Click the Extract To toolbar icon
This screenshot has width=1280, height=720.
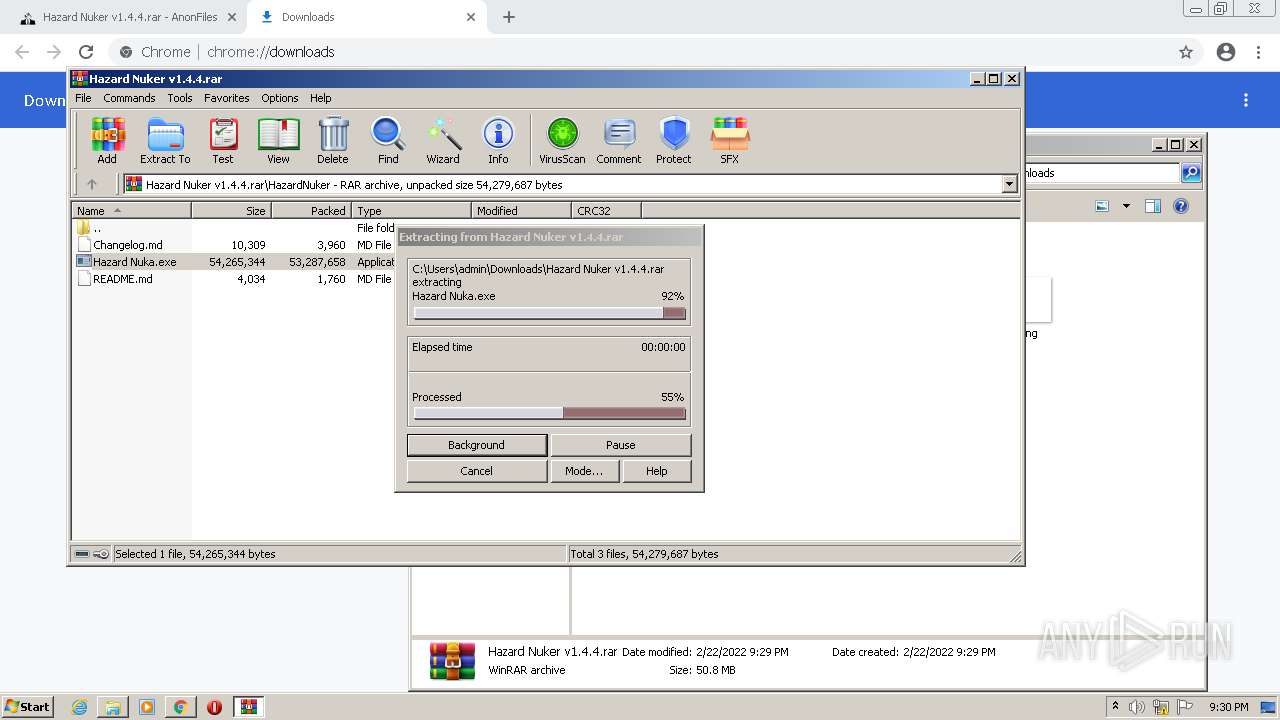point(165,140)
